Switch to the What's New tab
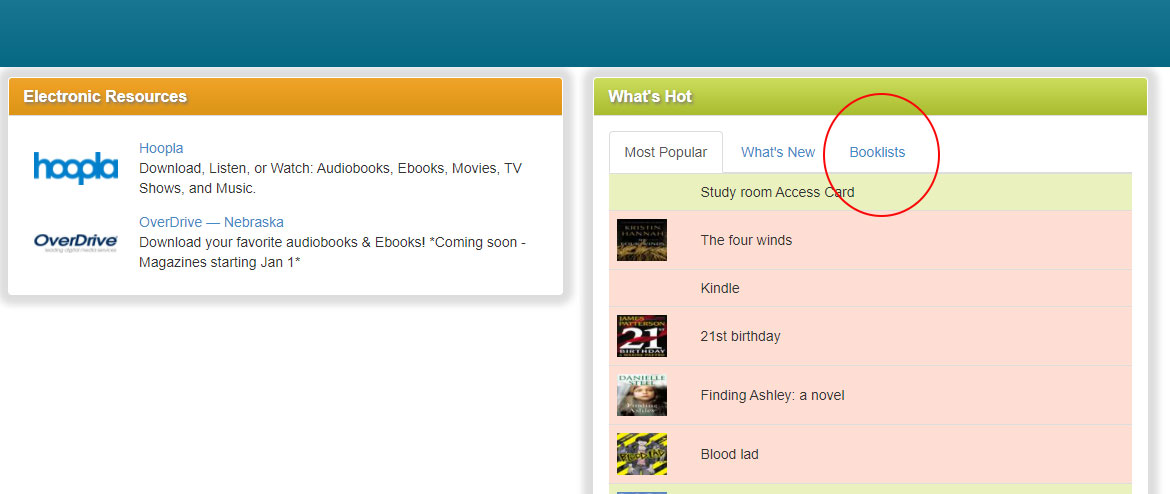Screen dimensions: 1170x494 point(778,152)
